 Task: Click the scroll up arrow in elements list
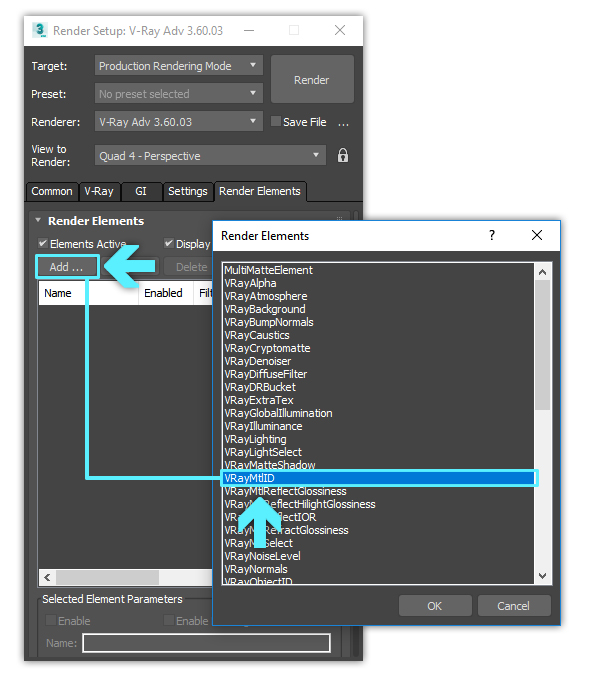tap(543, 272)
